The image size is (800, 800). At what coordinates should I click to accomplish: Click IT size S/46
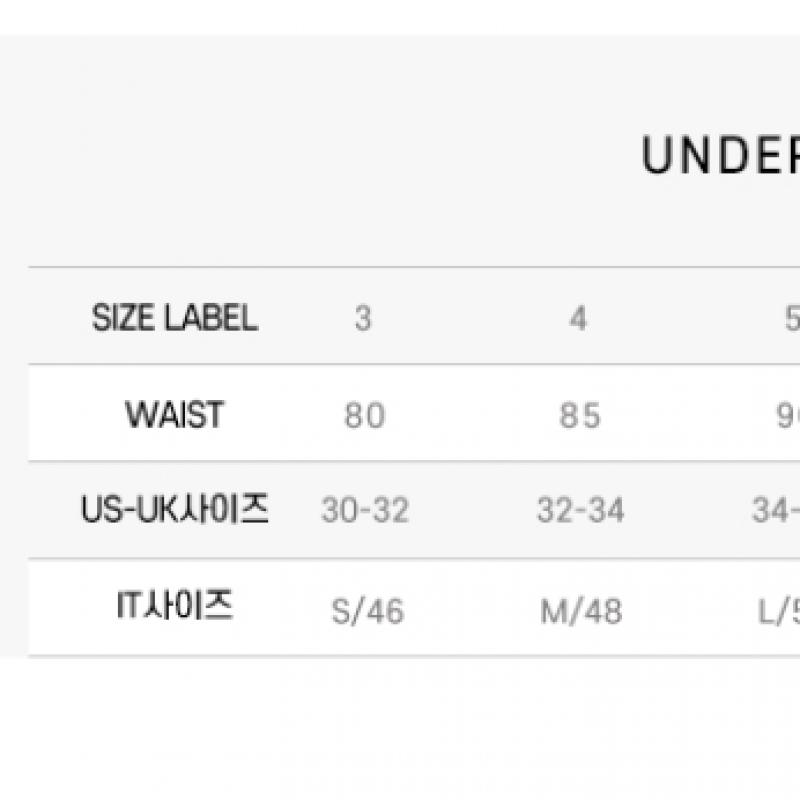[368, 610]
